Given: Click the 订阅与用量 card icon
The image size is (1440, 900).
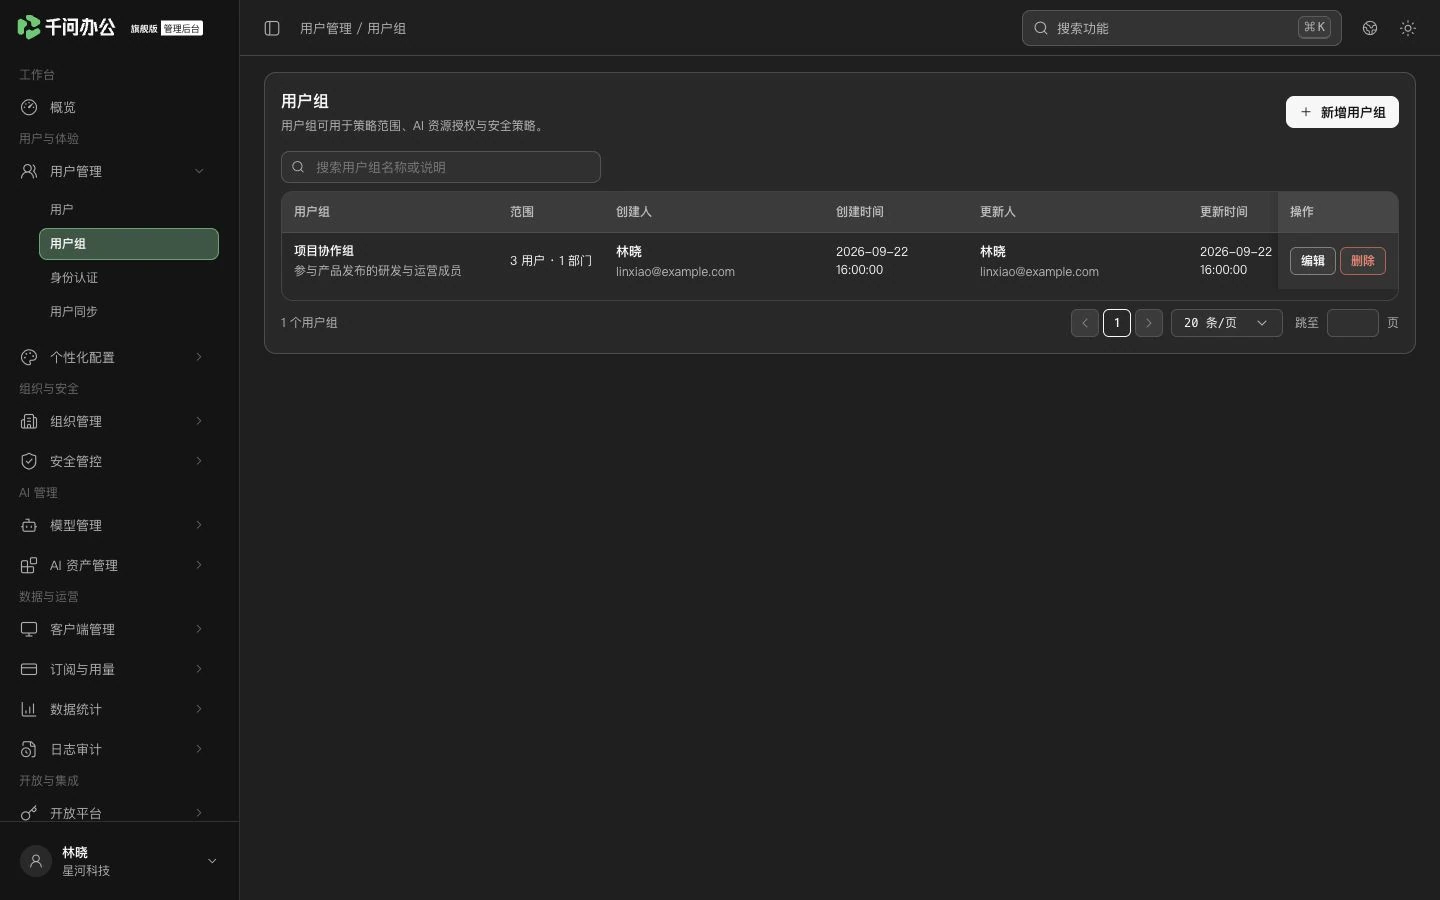Looking at the screenshot, I should click(x=29, y=669).
